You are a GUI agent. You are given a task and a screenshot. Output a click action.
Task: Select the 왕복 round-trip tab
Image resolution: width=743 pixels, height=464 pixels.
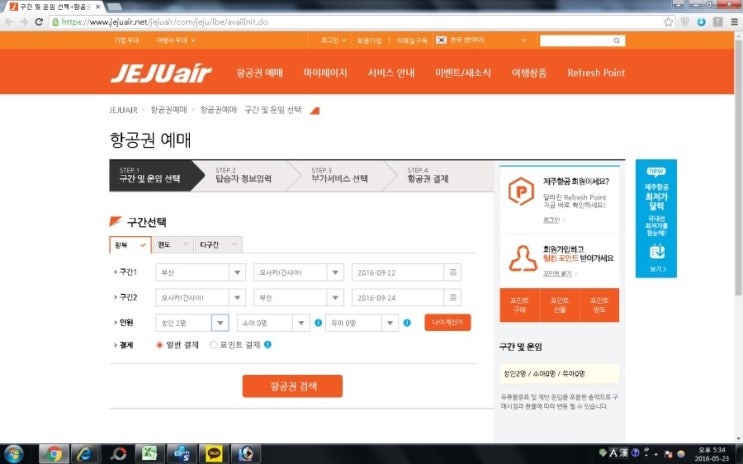click(130, 245)
